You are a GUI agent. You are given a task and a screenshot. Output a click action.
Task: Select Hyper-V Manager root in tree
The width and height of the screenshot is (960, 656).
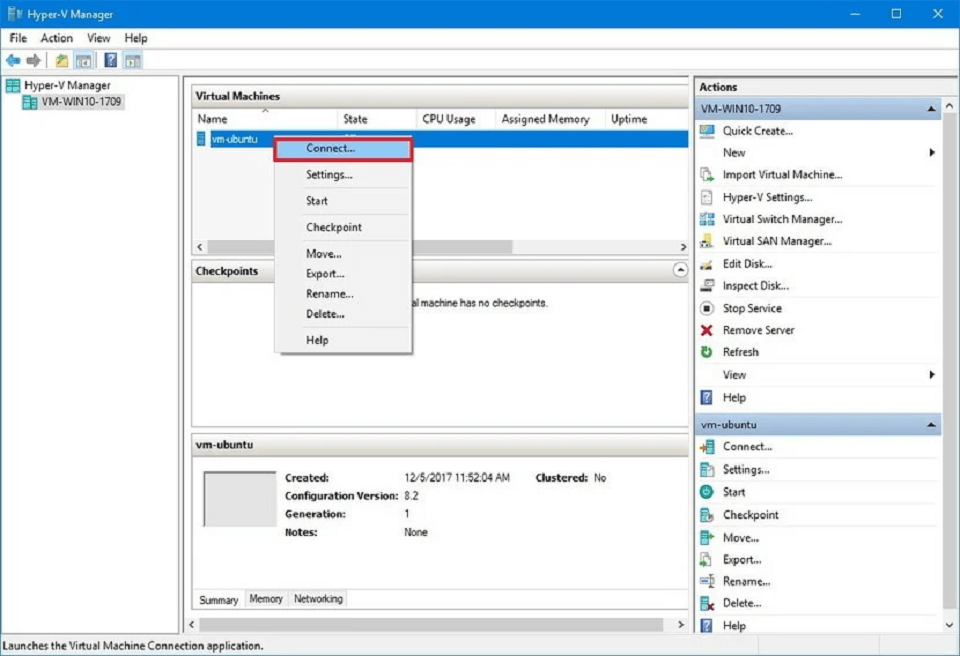[67, 85]
